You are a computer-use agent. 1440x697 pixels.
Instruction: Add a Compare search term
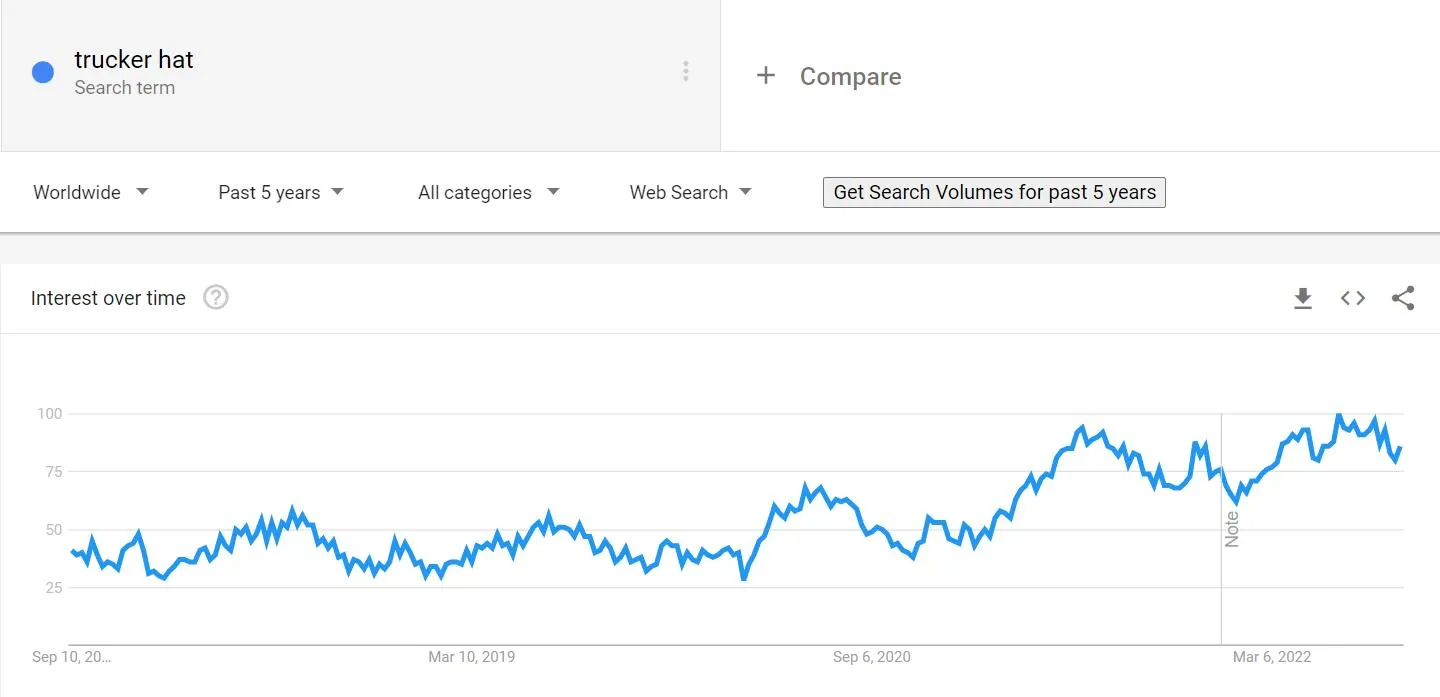click(x=850, y=76)
